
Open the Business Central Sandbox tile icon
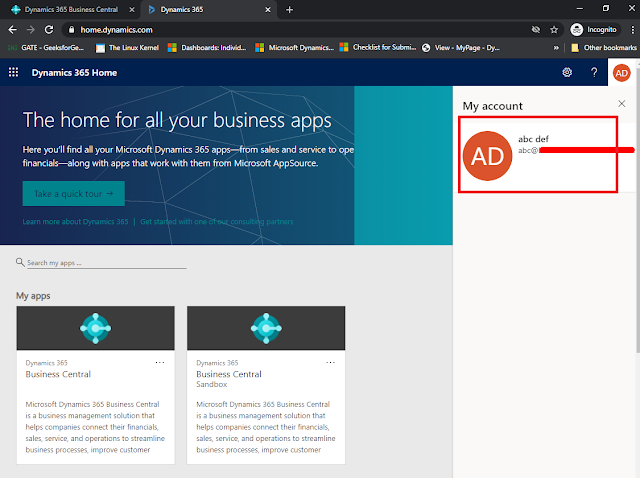click(266, 328)
